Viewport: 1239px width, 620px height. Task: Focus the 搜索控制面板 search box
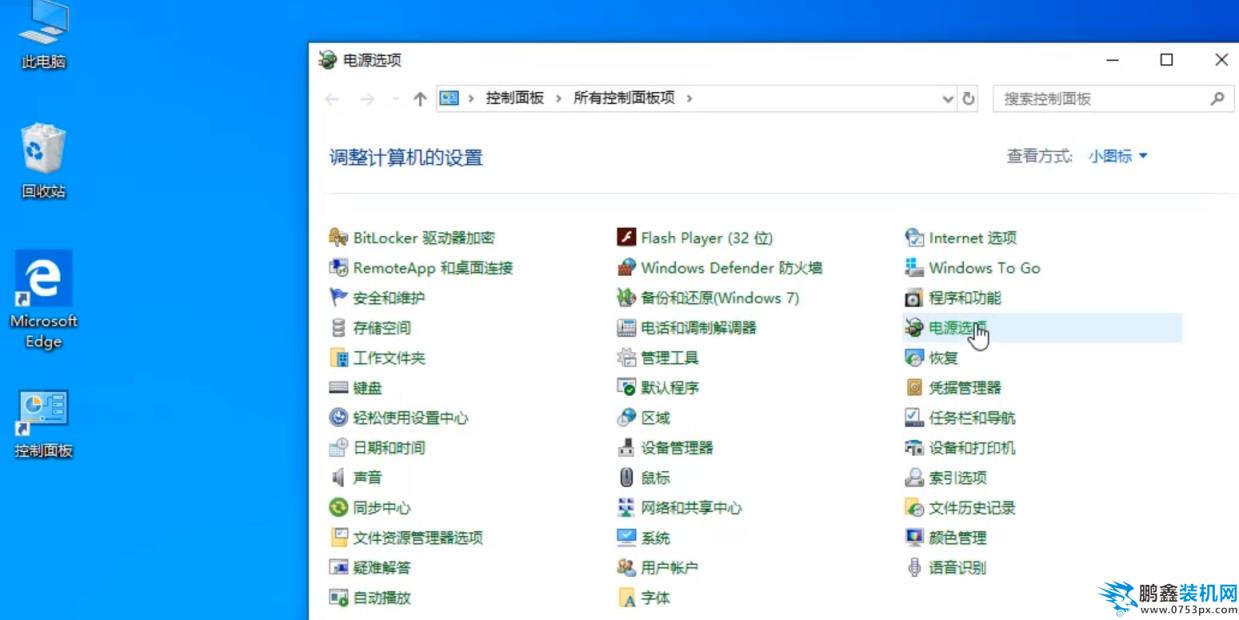pyautogui.click(x=1113, y=99)
